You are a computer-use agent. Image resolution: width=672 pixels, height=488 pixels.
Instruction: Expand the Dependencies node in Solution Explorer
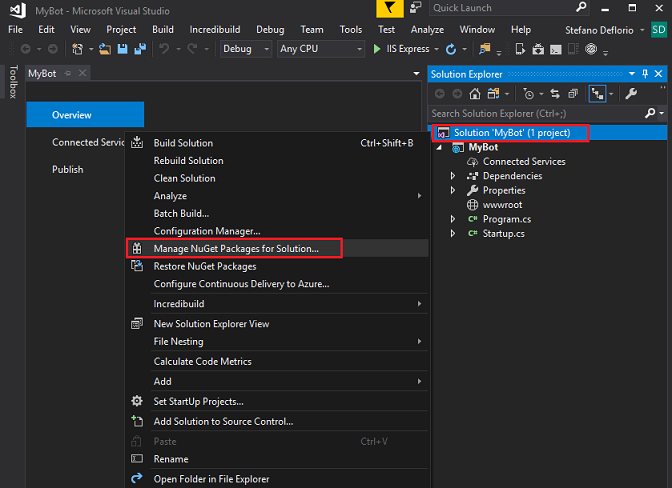pyautogui.click(x=453, y=176)
